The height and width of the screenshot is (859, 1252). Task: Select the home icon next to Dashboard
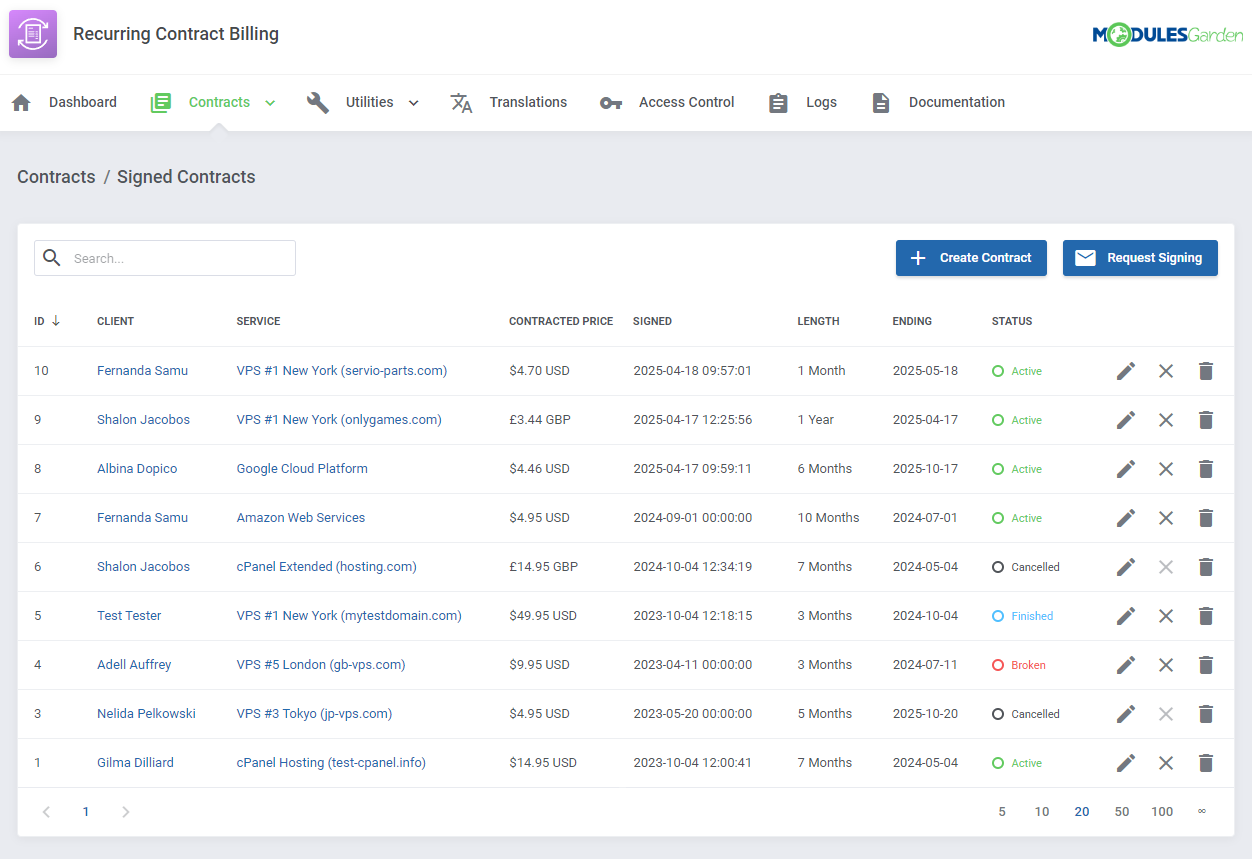21,102
